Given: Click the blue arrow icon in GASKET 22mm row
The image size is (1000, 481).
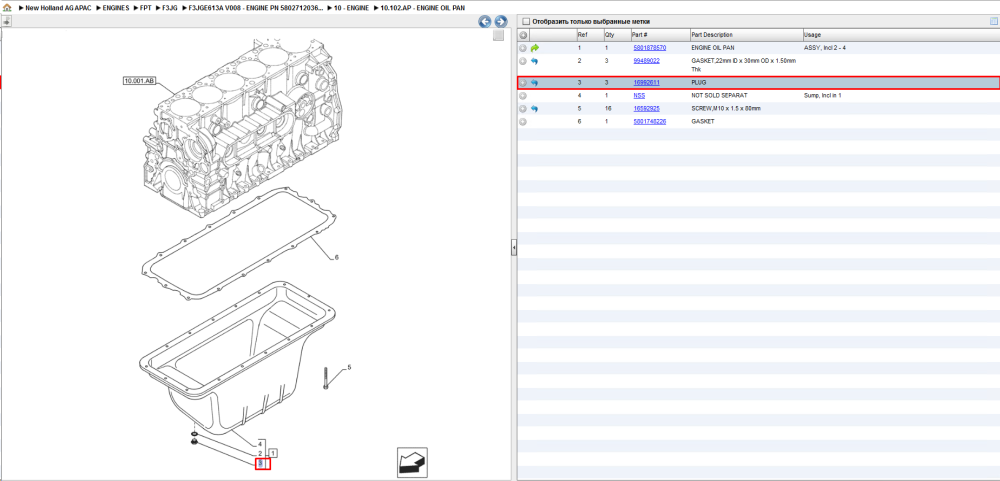Looking at the screenshot, I should click(534, 61).
